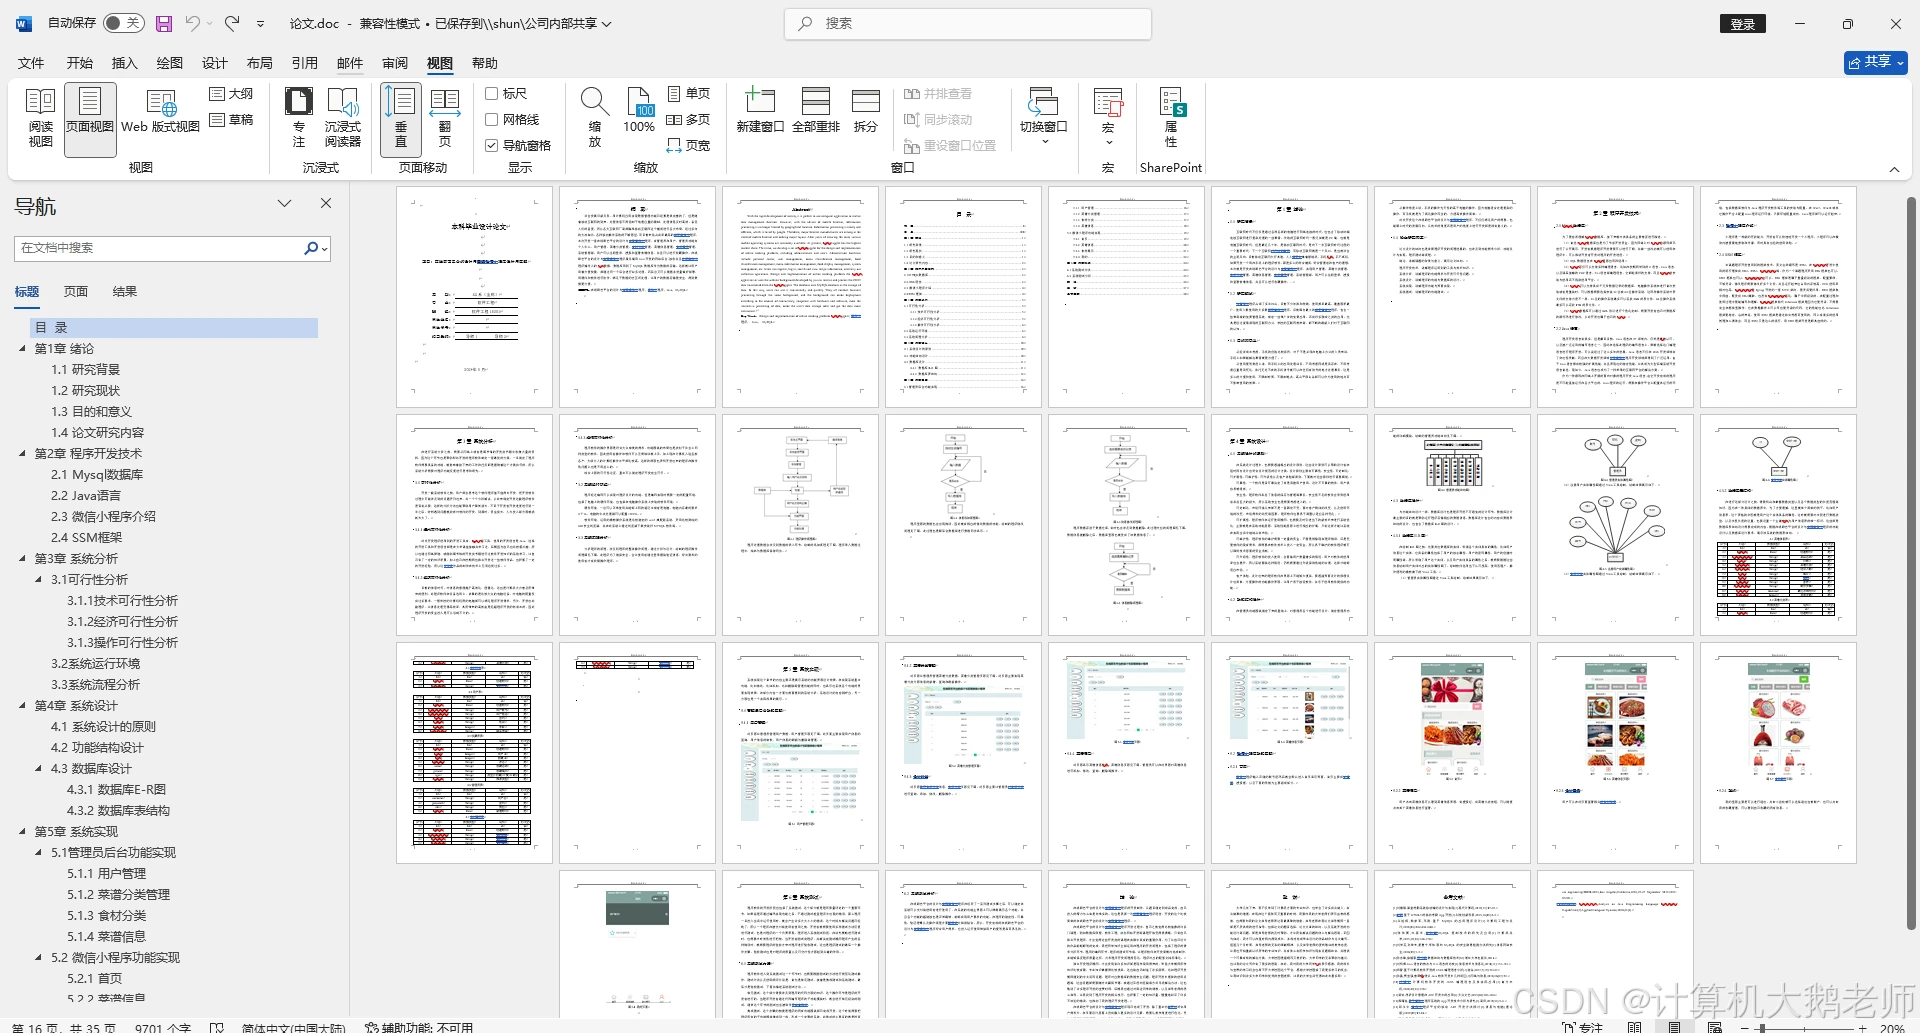Click the 登录 (Sign in) button

(x=1743, y=24)
